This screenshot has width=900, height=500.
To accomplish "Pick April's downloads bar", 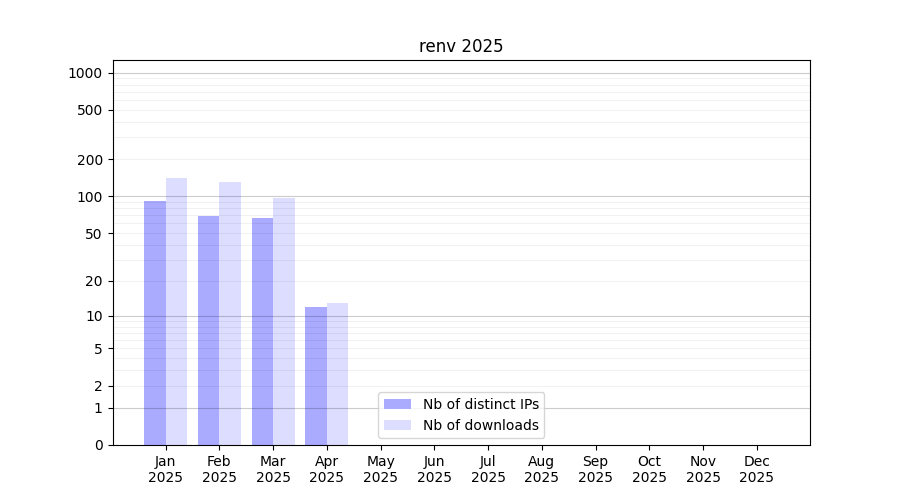I will pyautogui.click(x=337, y=374).
